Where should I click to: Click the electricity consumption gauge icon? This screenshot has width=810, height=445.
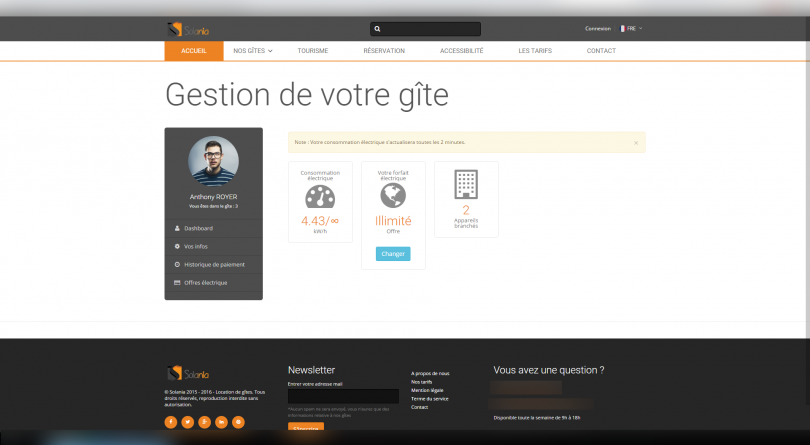click(x=320, y=196)
